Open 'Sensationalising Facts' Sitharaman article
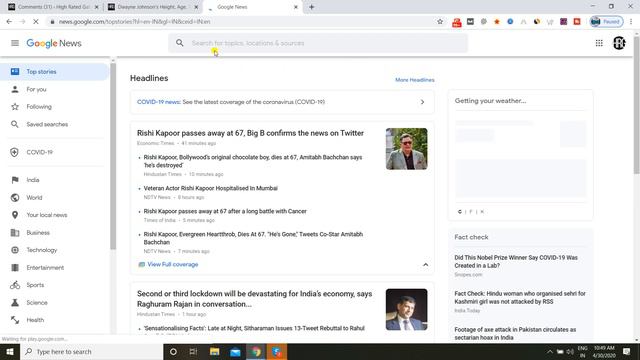This screenshot has height=360, width=640. [254, 328]
